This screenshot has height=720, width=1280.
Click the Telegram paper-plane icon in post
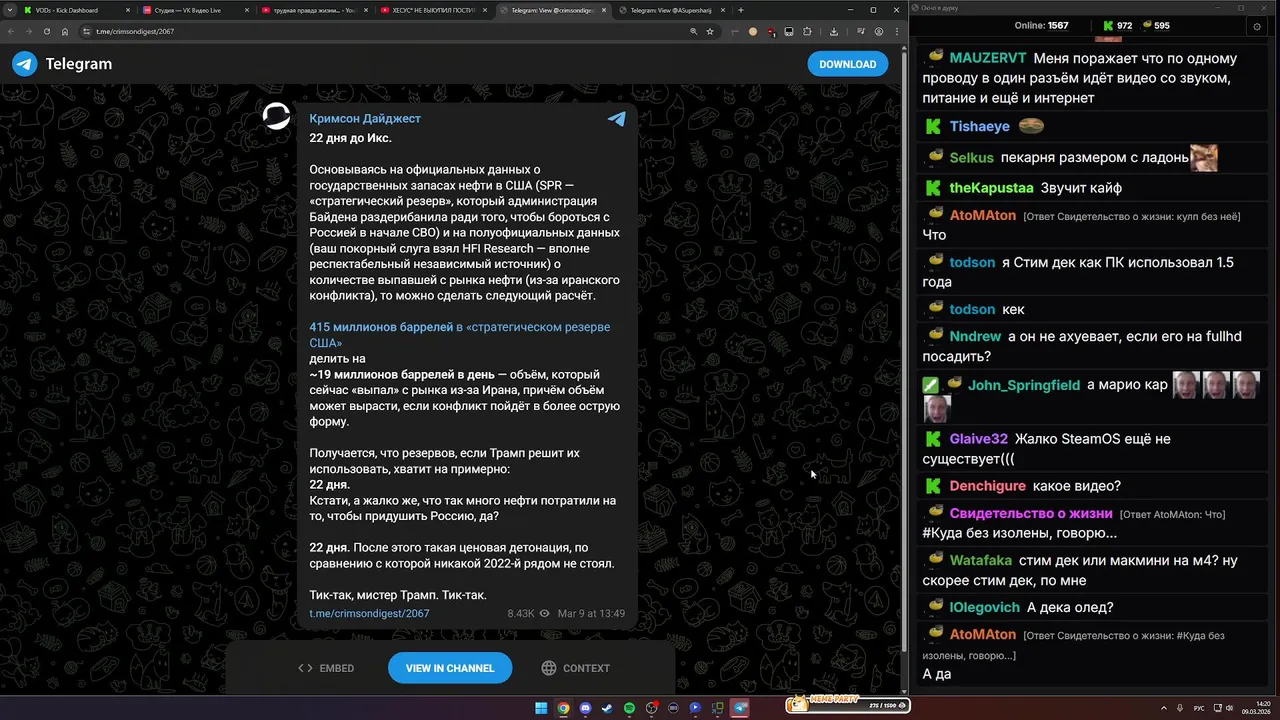tap(617, 119)
